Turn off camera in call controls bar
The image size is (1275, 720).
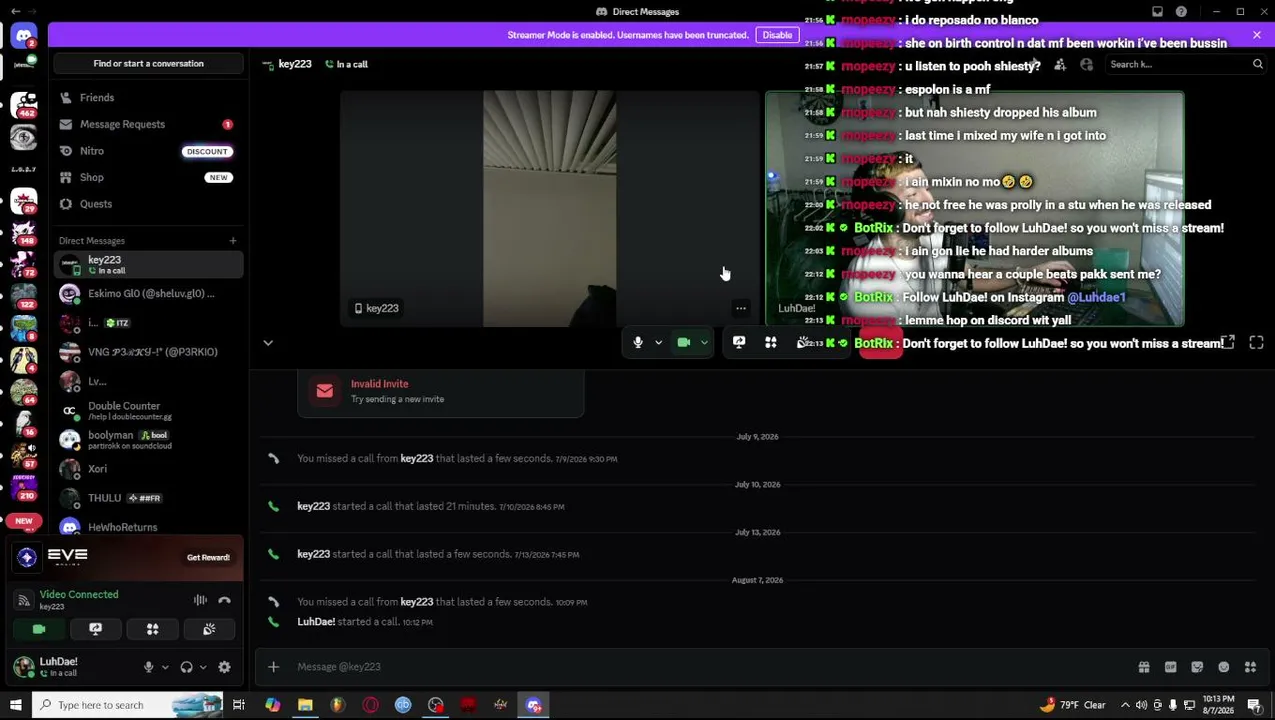click(x=684, y=343)
